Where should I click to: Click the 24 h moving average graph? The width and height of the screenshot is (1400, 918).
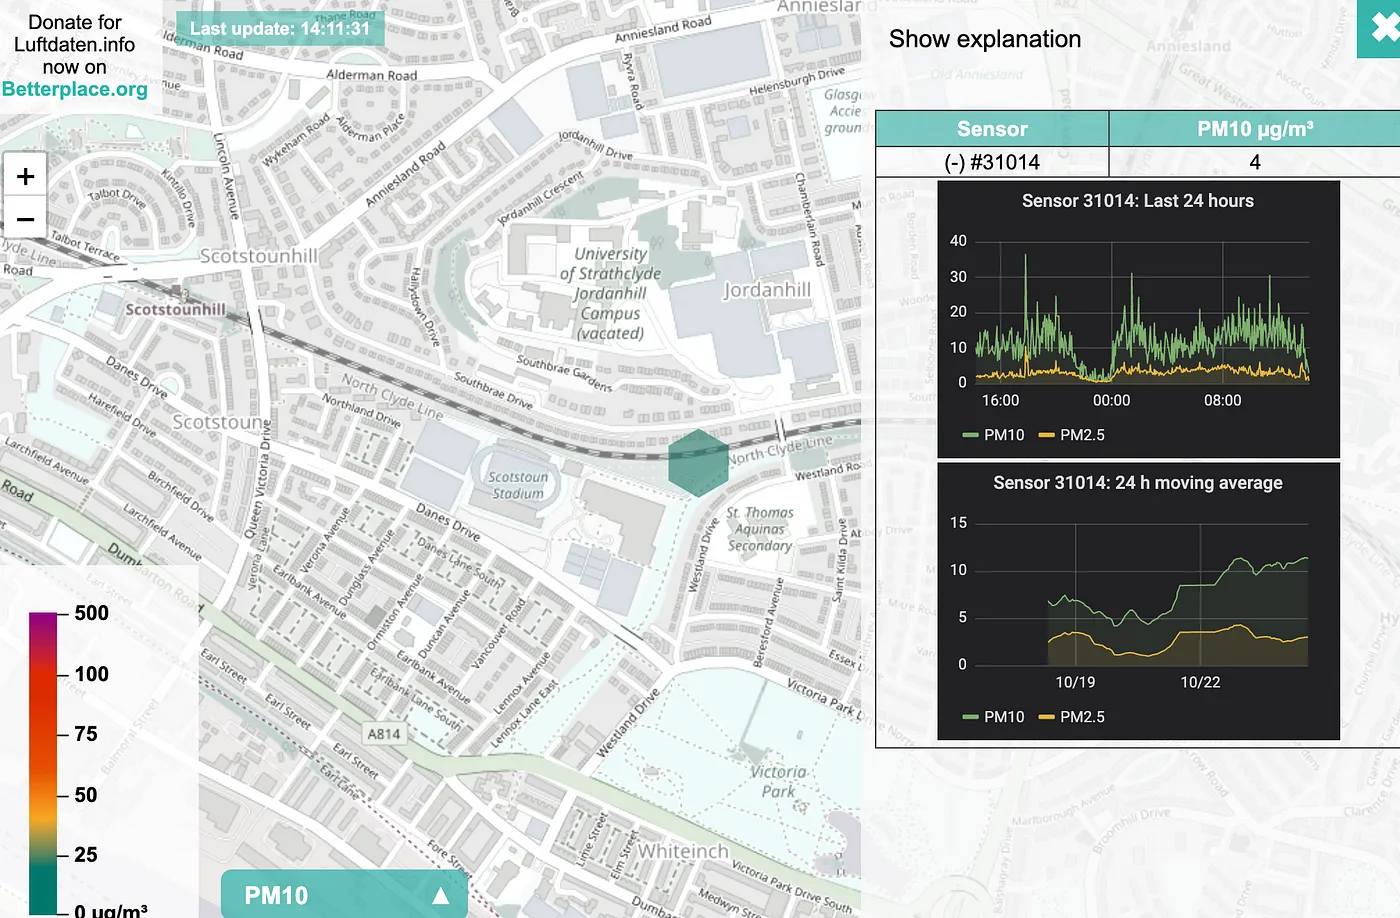tap(1142, 594)
